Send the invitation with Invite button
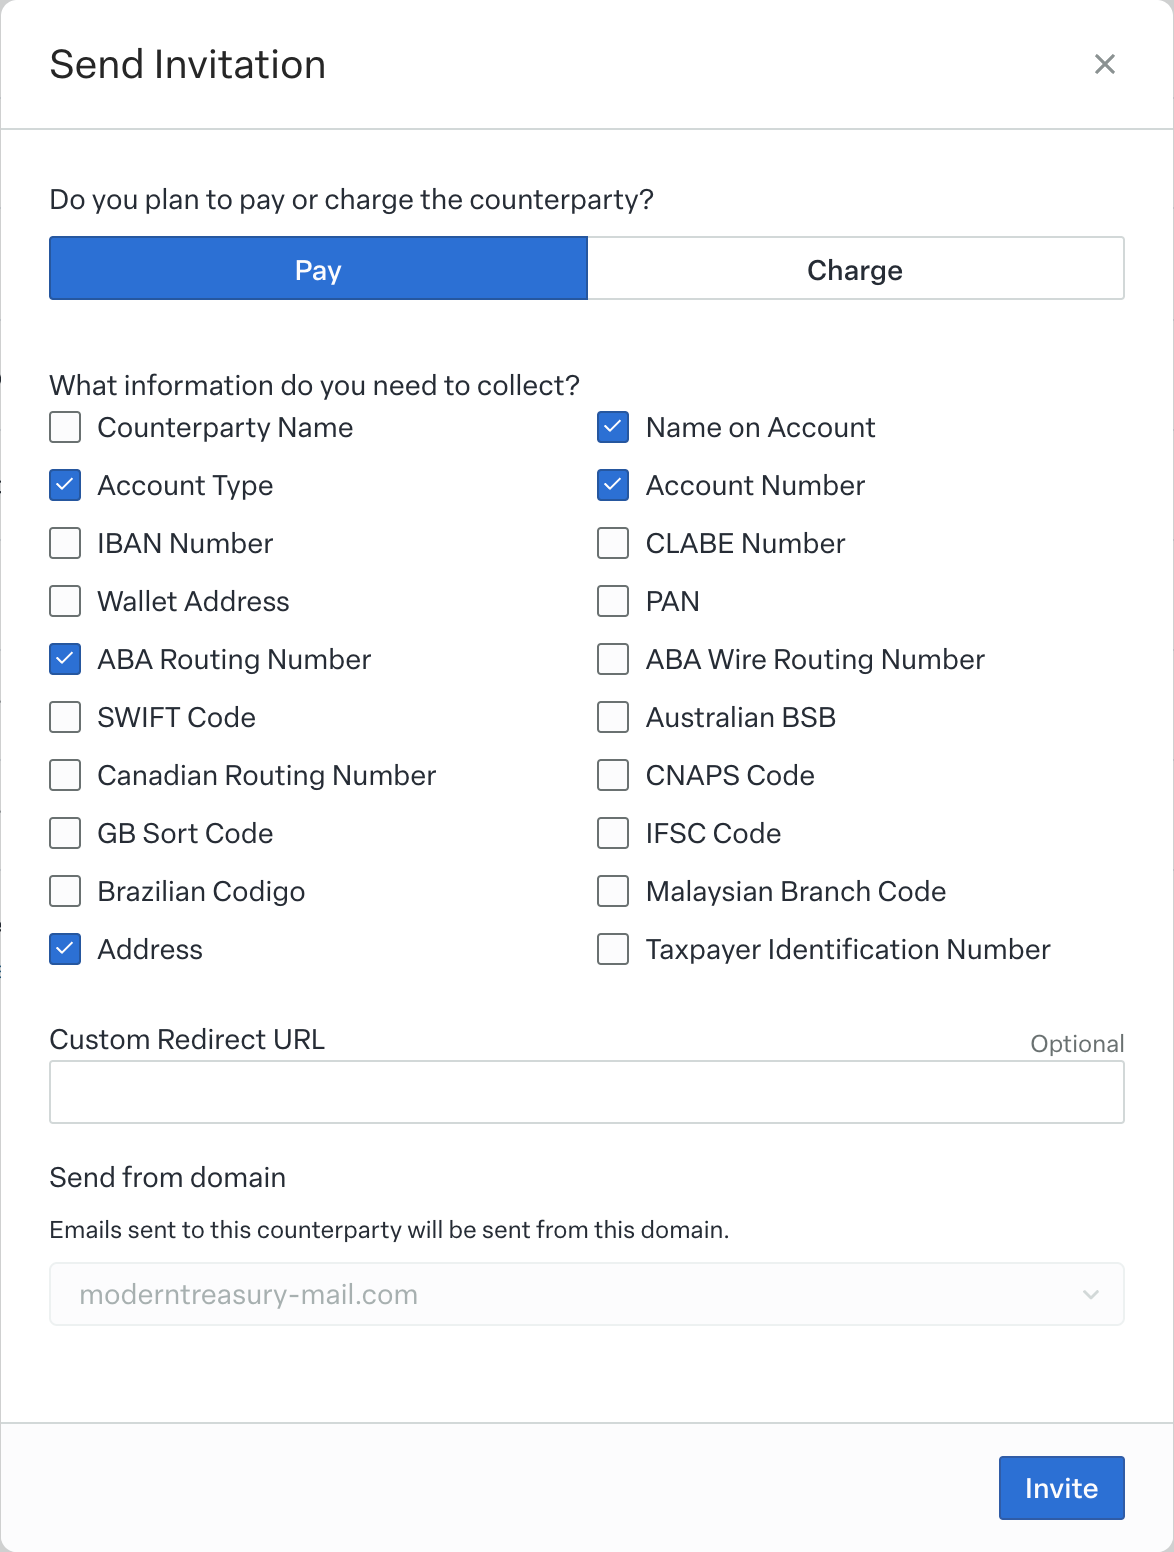The width and height of the screenshot is (1174, 1552). pos(1061,1488)
